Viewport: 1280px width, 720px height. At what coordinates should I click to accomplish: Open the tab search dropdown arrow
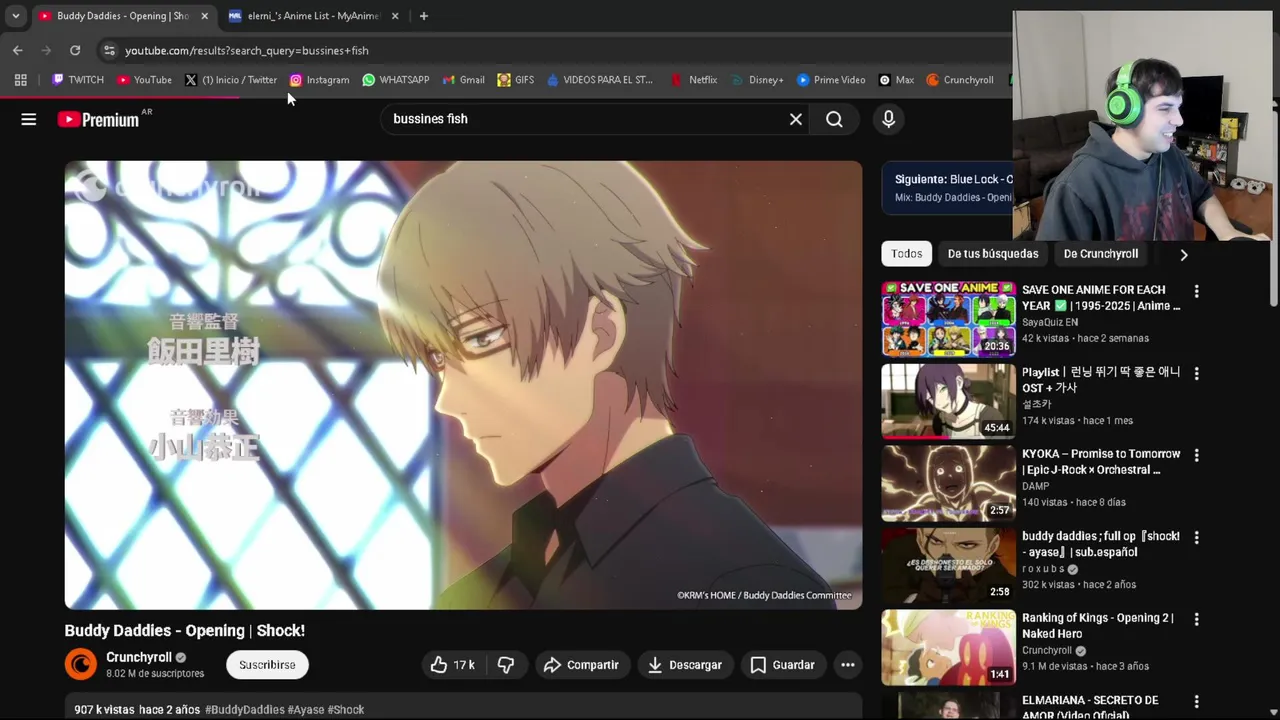coord(15,16)
